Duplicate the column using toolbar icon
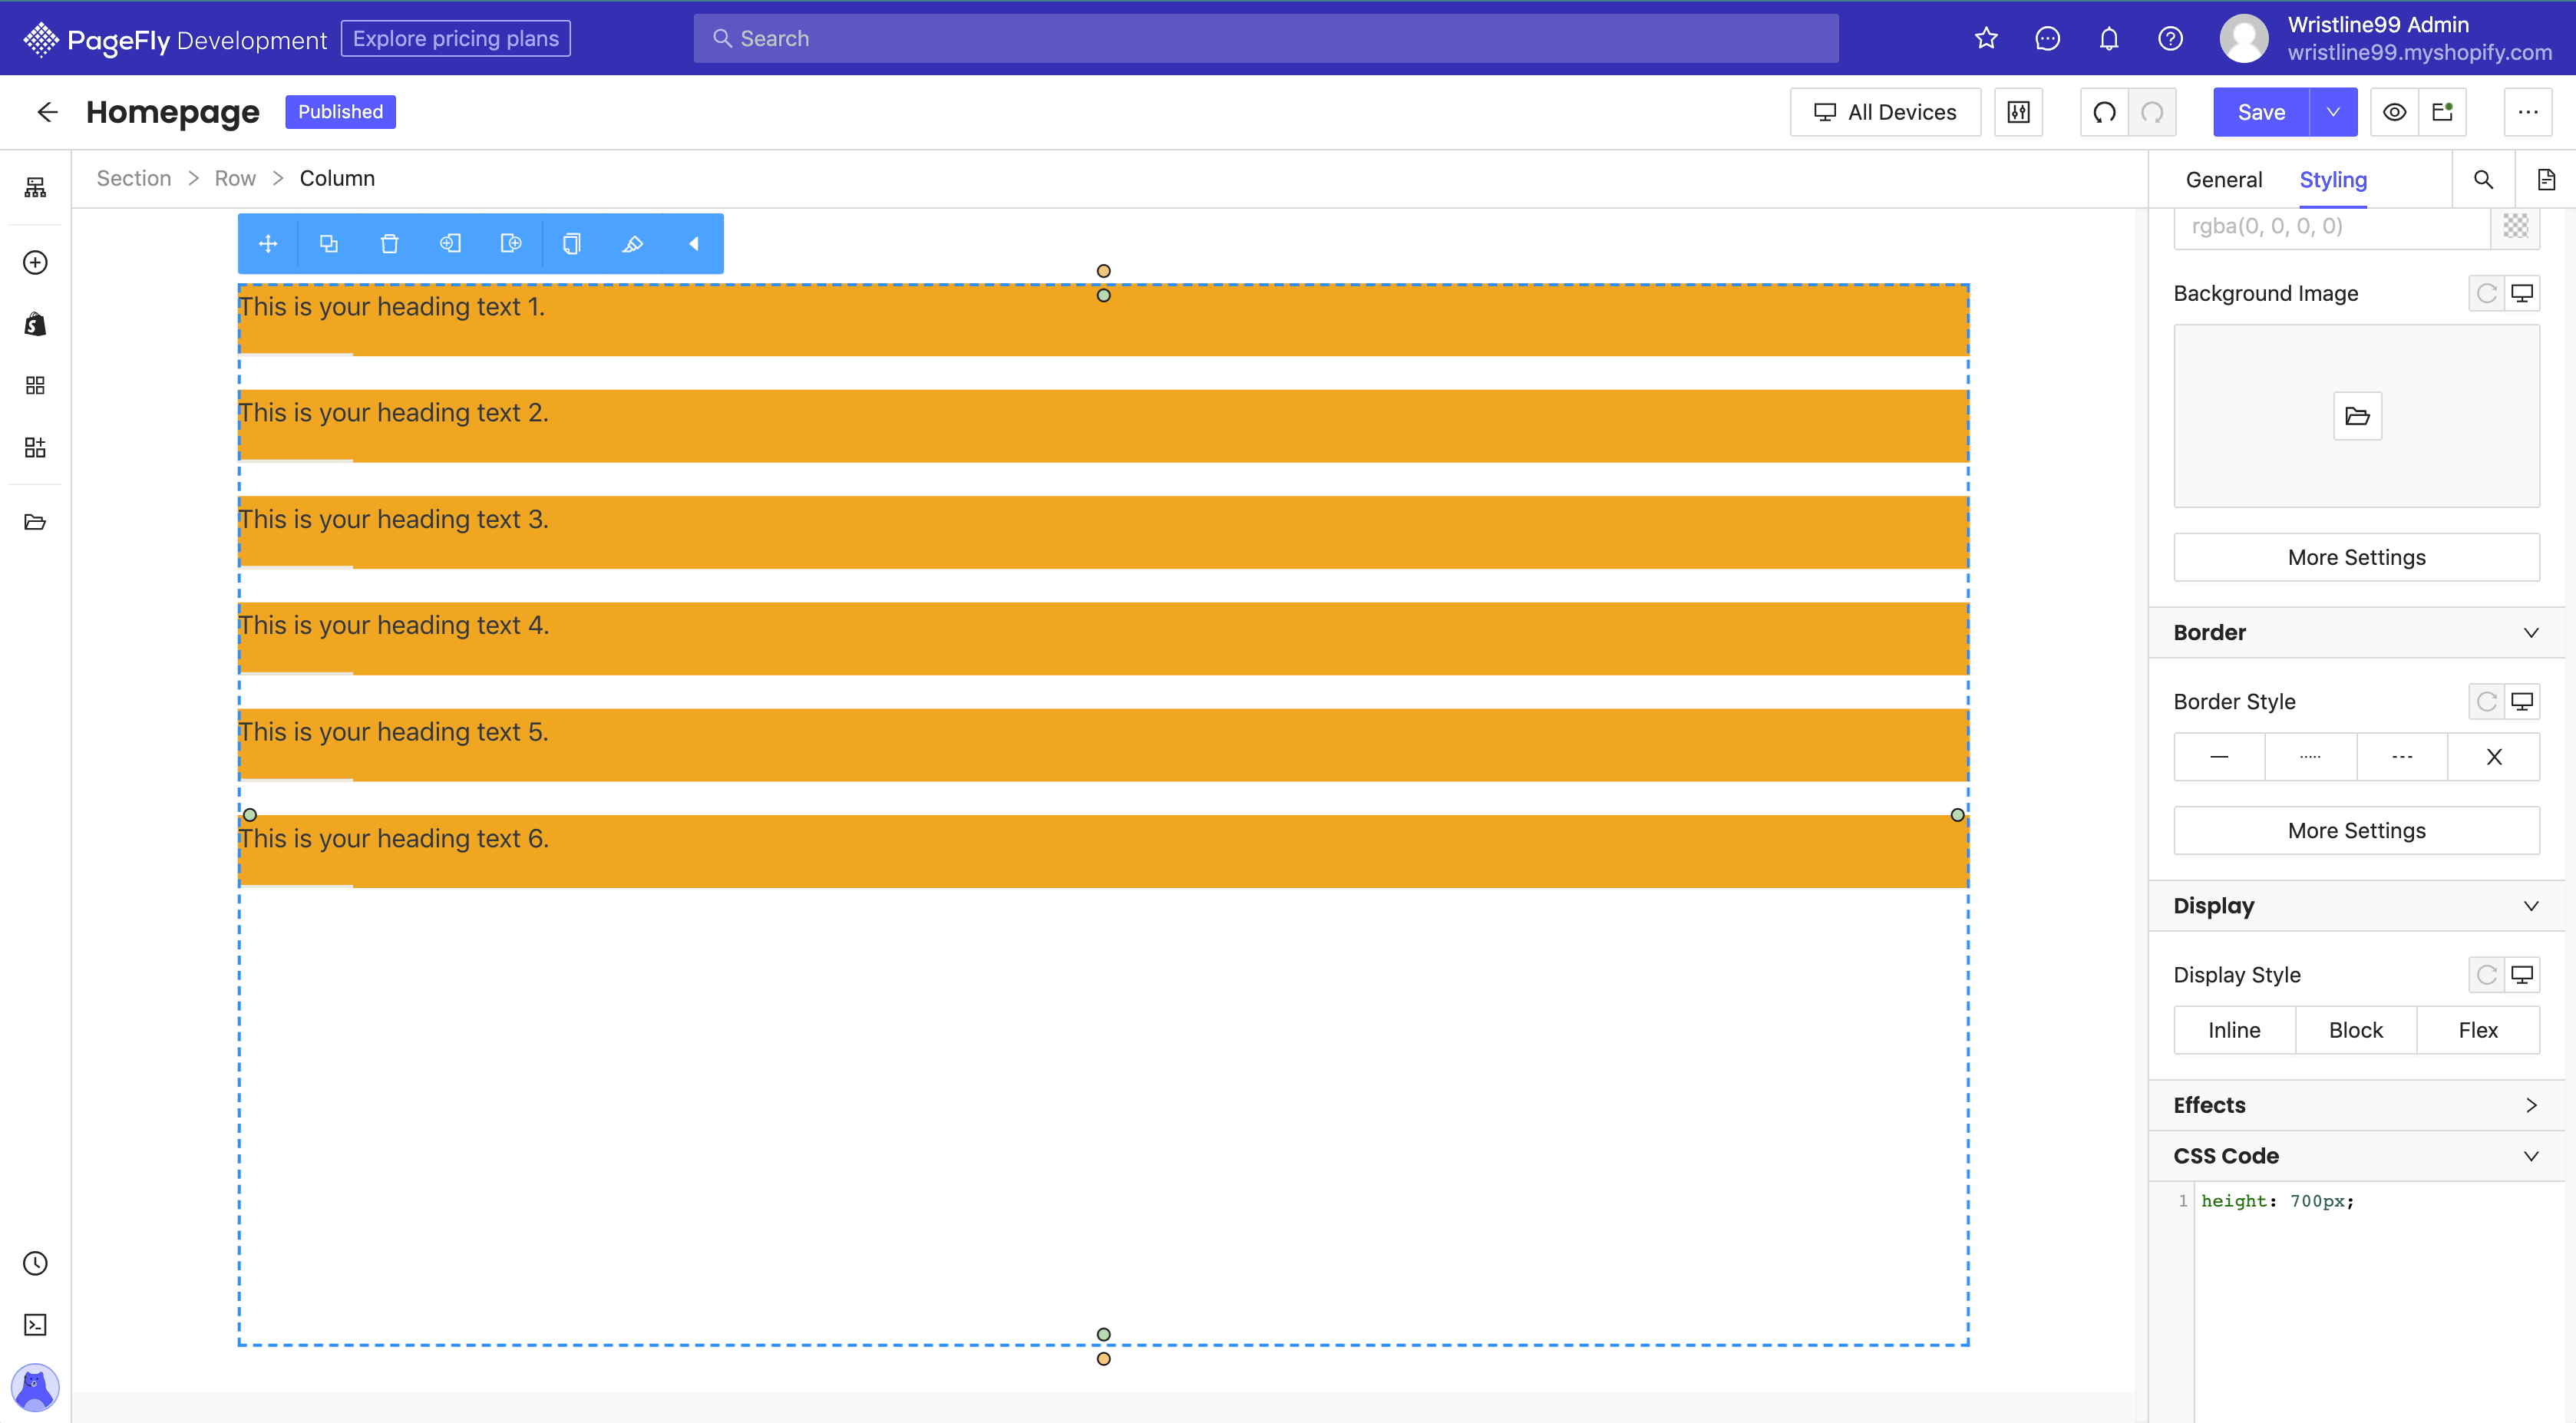 tap(329, 243)
